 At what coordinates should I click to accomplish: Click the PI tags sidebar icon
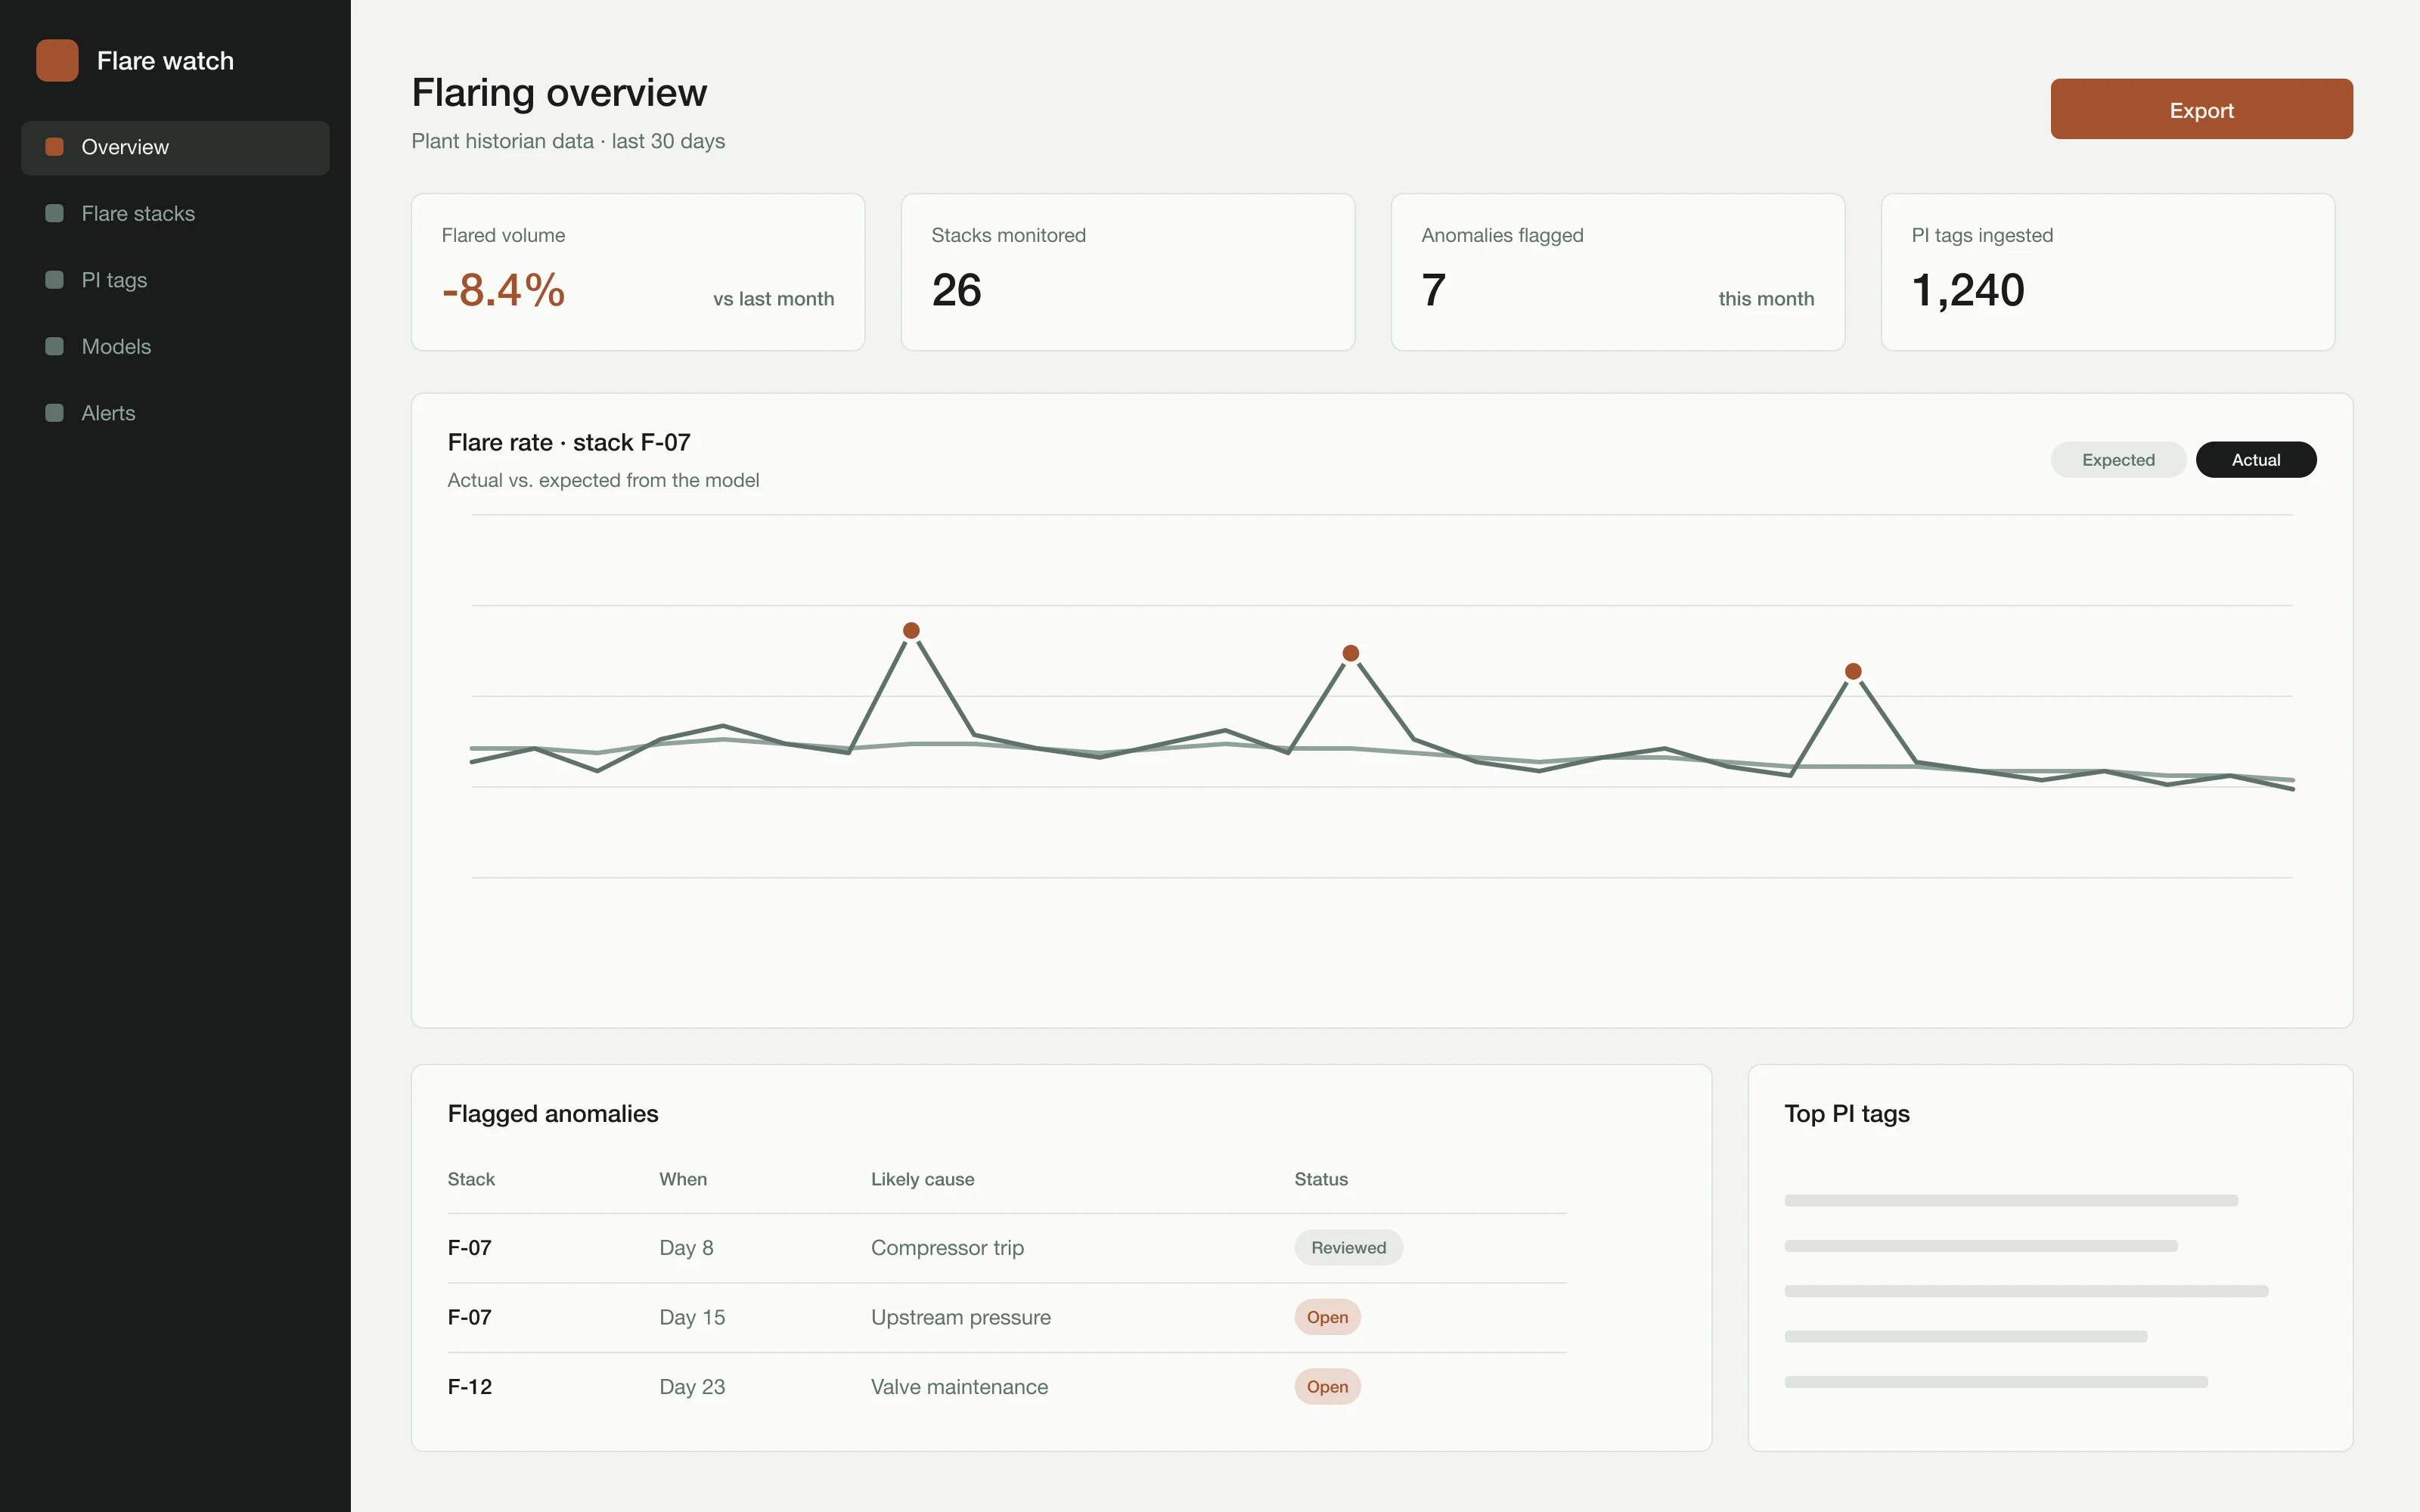coord(55,280)
